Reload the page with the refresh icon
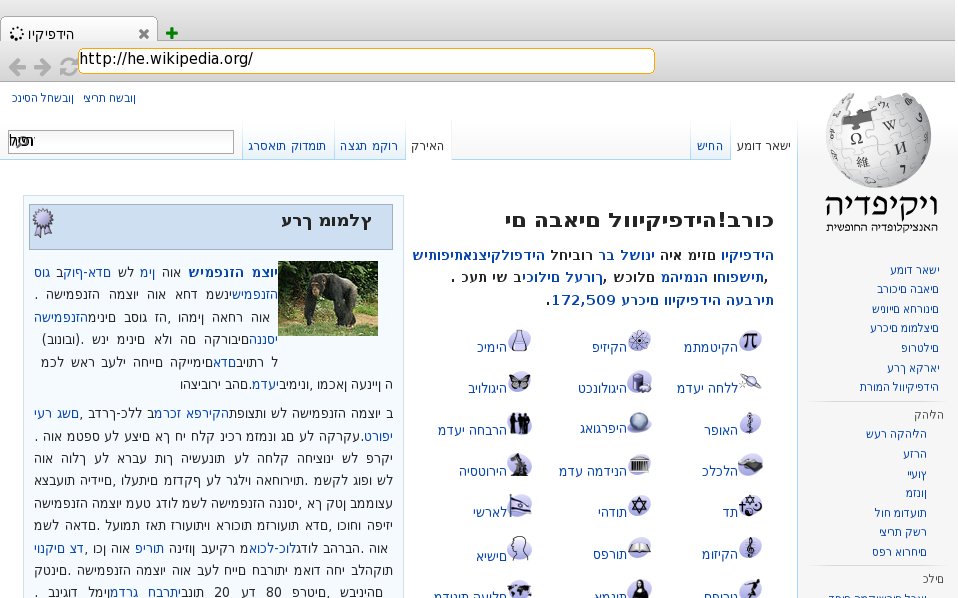The width and height of the screenshot is (958, 598). point(68,67)
